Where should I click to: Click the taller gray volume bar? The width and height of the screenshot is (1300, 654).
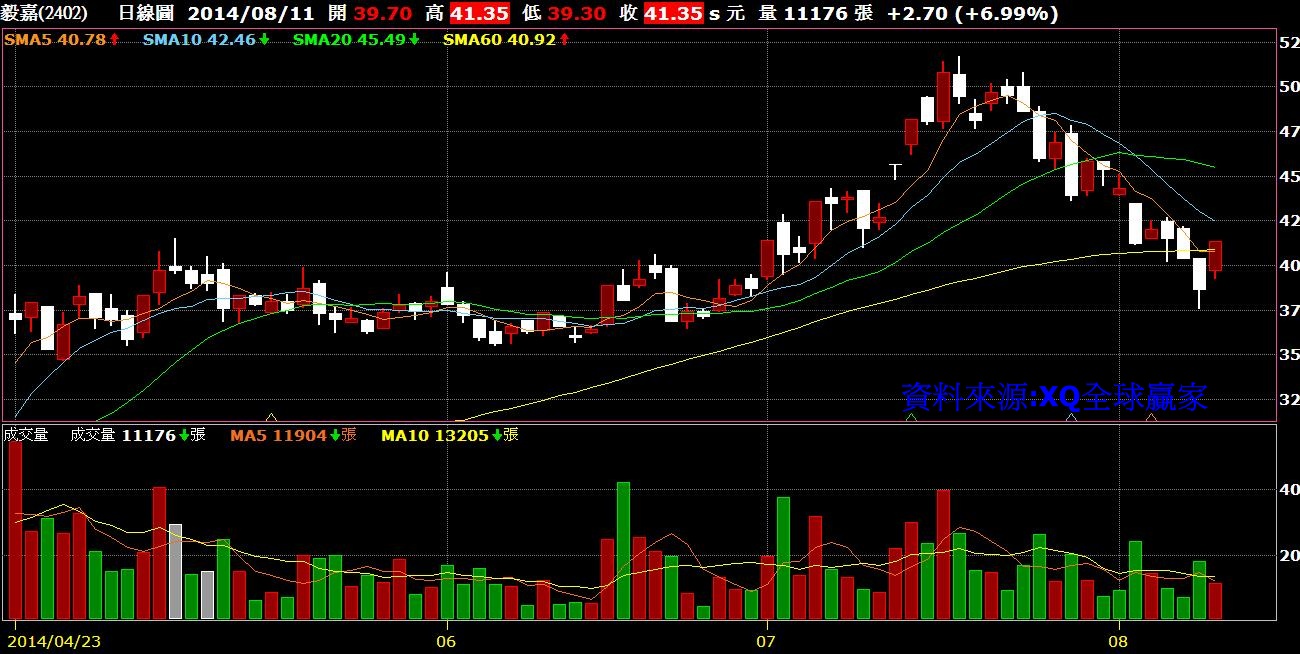(x=175, y=571)
